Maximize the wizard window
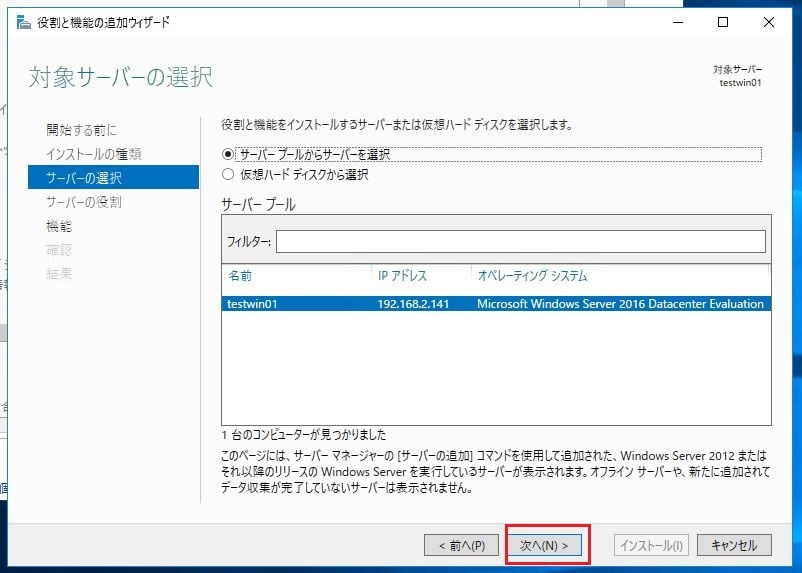The width and height of the screenshot is (802, 573). (x=723, y=22)
